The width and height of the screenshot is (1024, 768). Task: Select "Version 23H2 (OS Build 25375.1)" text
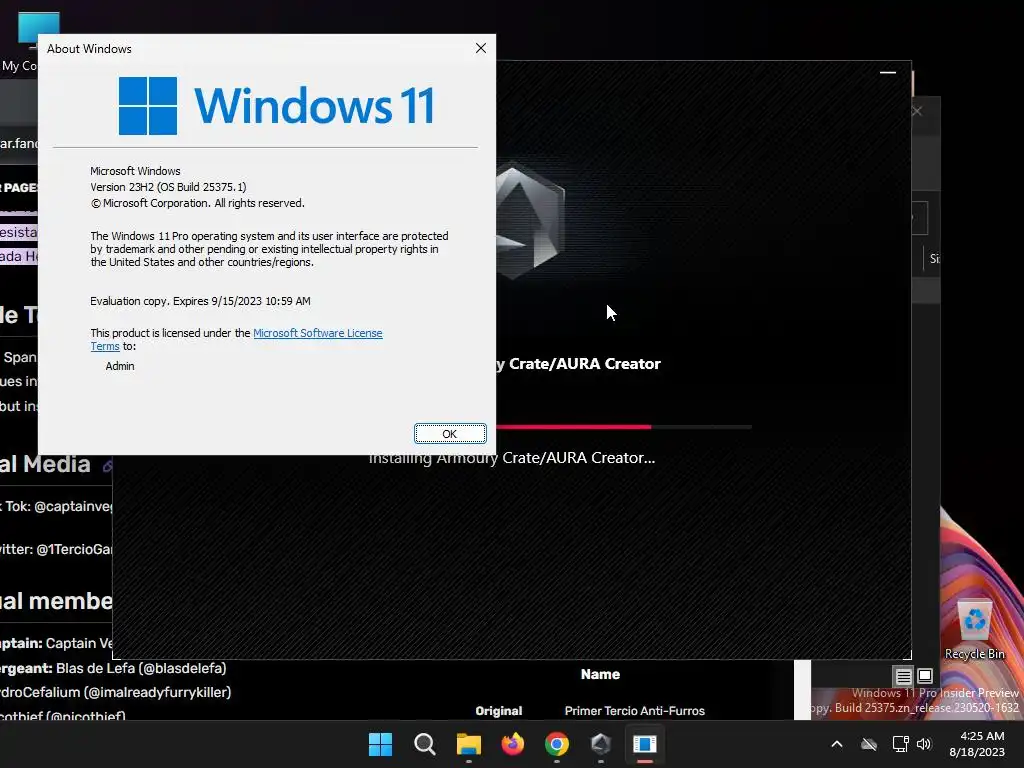click(168, 187)
